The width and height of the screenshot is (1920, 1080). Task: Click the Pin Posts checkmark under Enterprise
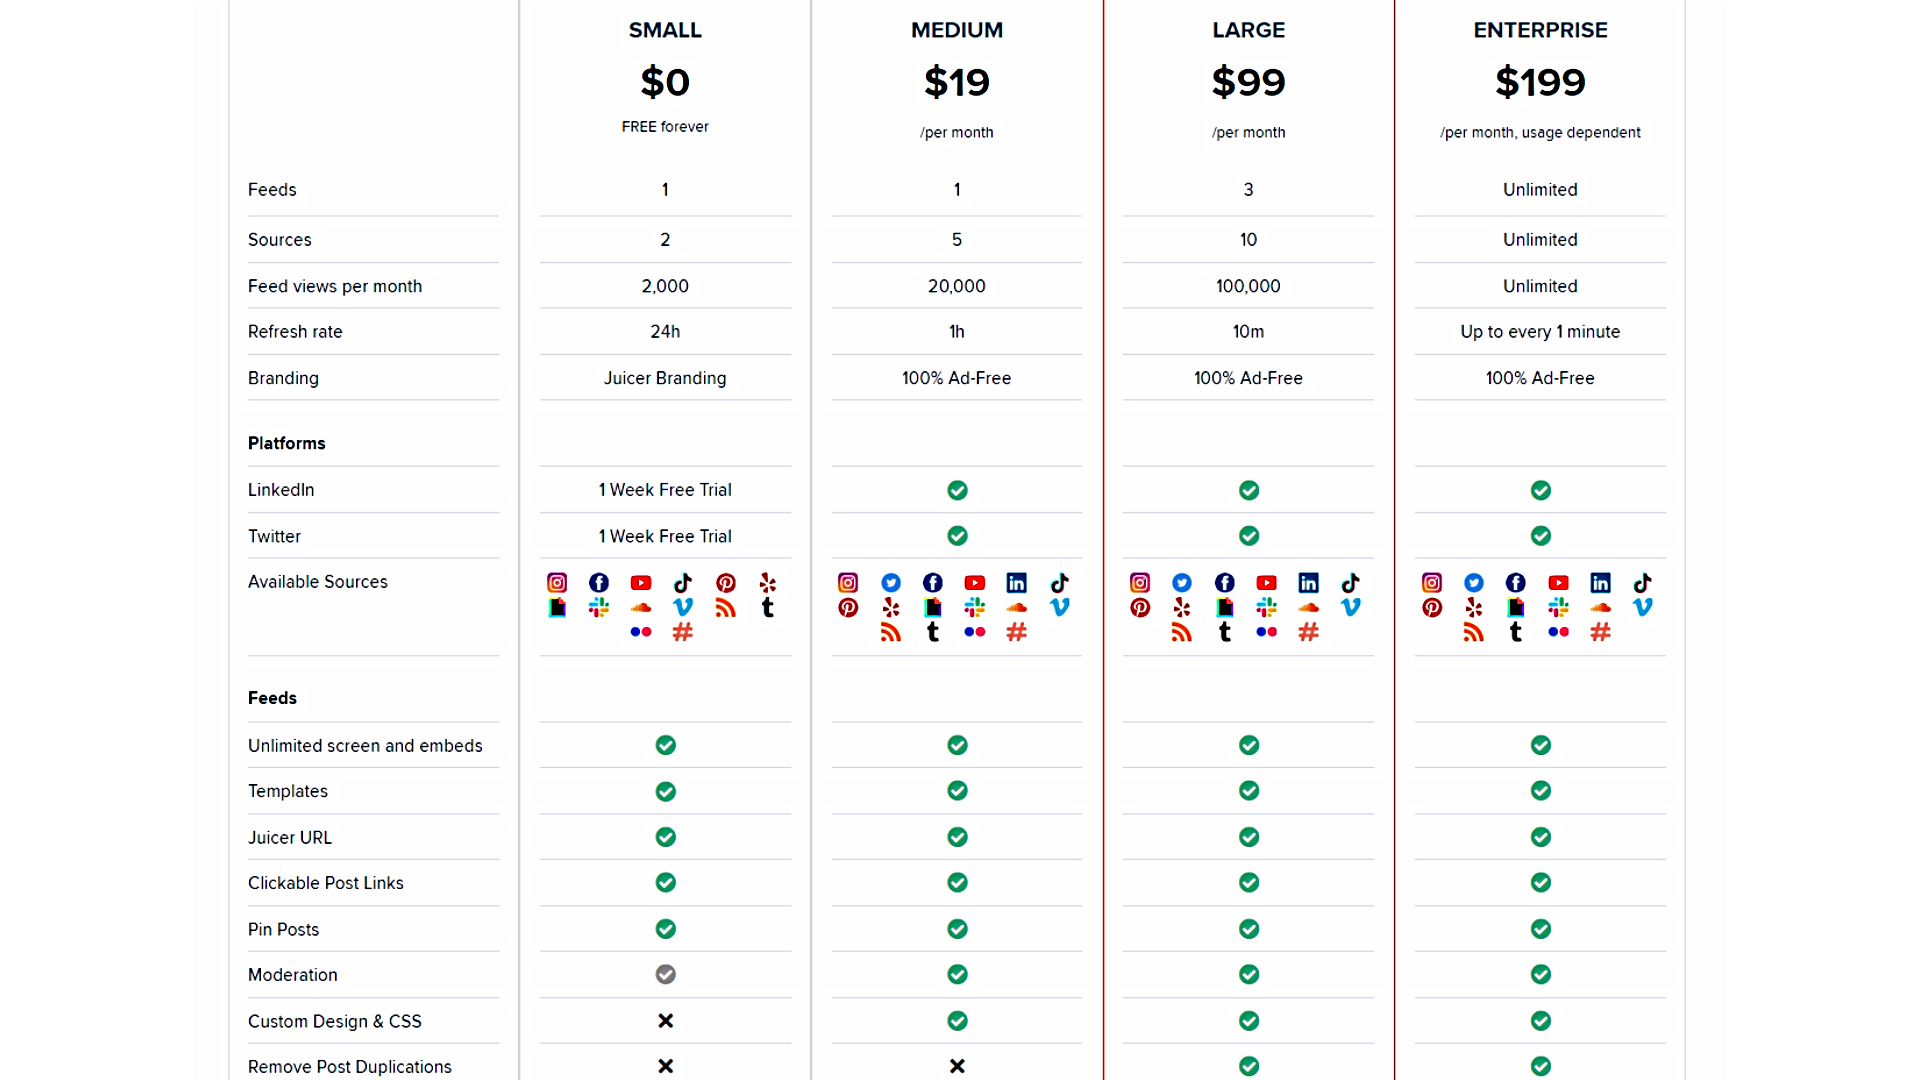(1540, 929)
